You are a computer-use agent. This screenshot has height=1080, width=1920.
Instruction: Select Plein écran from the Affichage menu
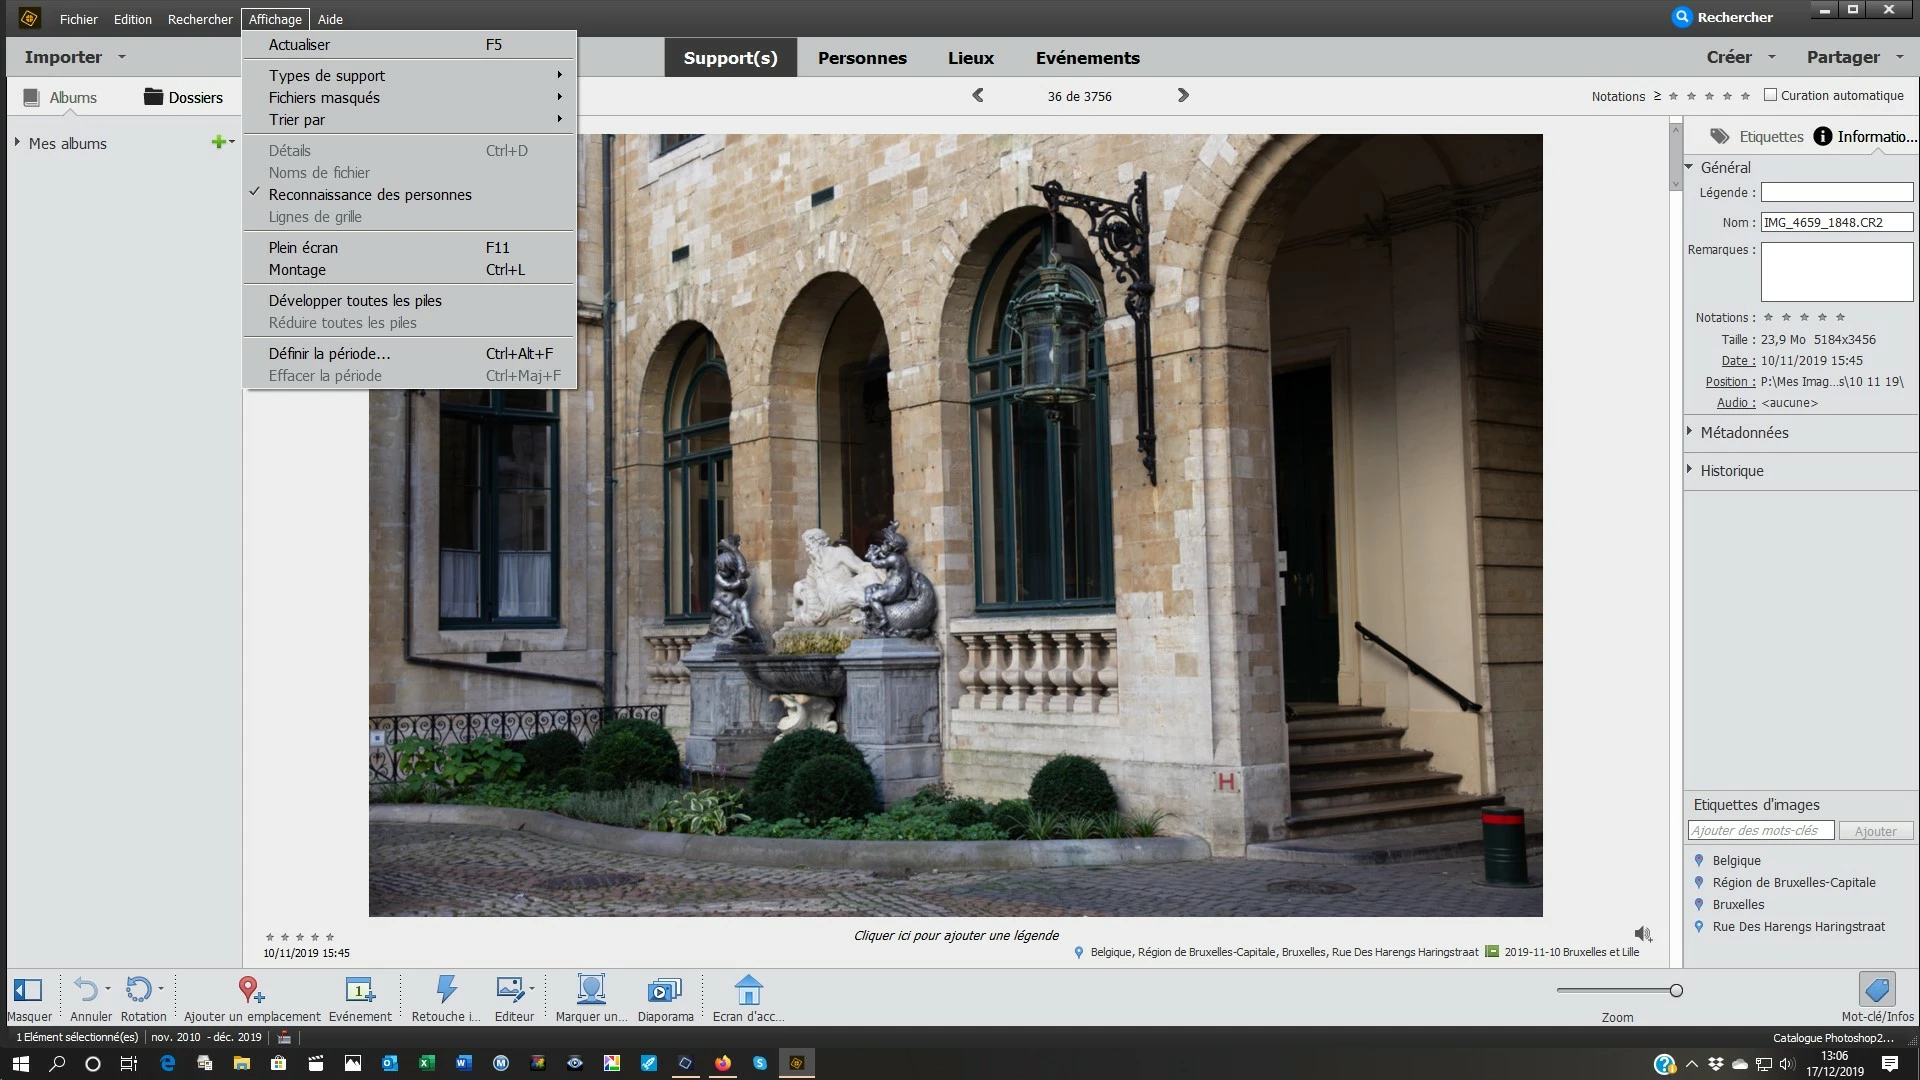pyautogui.click(x=303, y=248)
